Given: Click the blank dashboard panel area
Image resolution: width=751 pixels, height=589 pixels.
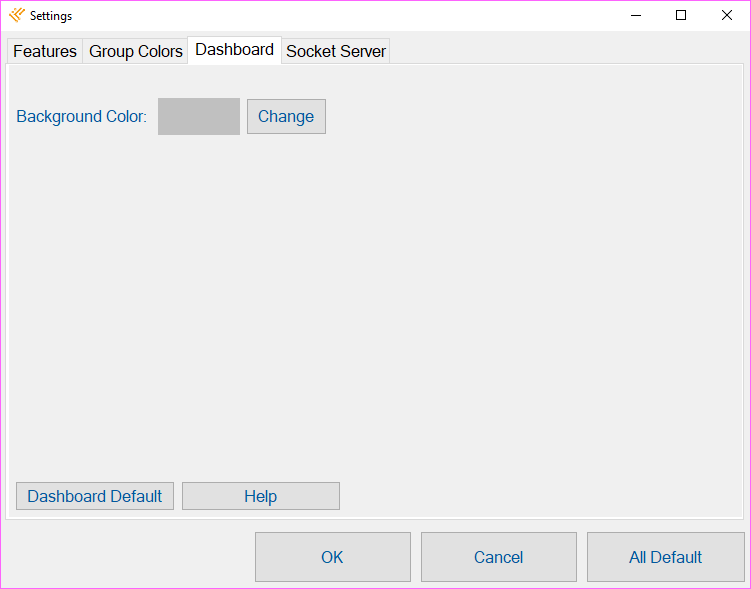Looking at the screenshot, I should [x=374, y=297].
